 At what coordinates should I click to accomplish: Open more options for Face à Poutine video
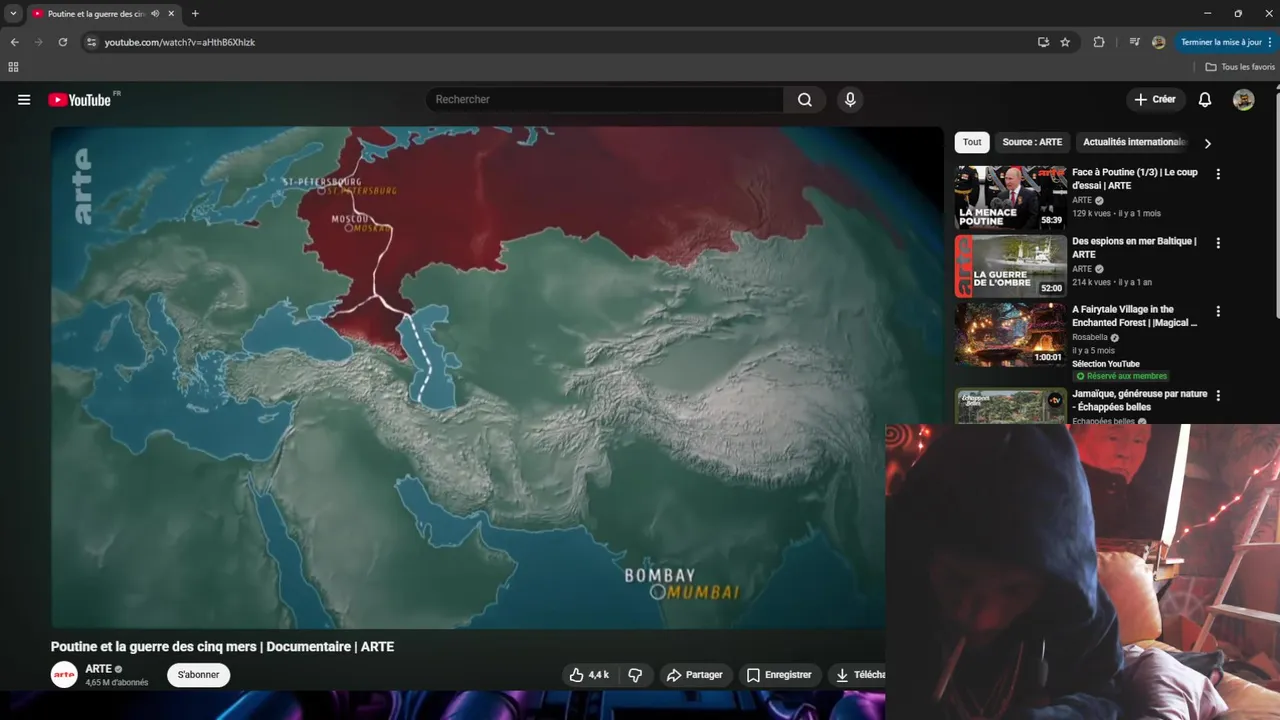1218,174
